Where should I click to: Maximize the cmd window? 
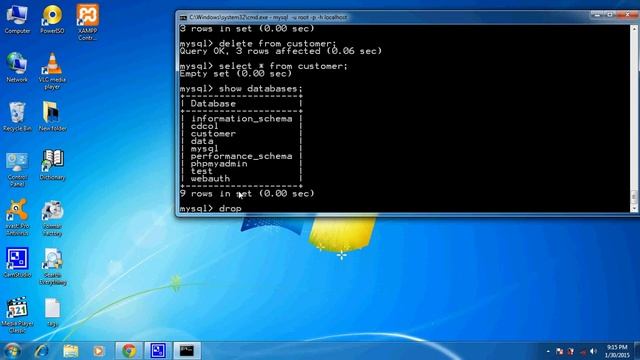[610, 15]
